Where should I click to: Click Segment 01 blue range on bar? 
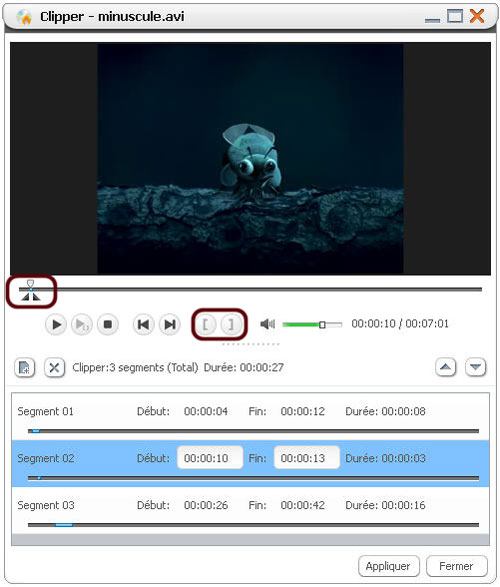pyautogui.click(x=36, y=431)
